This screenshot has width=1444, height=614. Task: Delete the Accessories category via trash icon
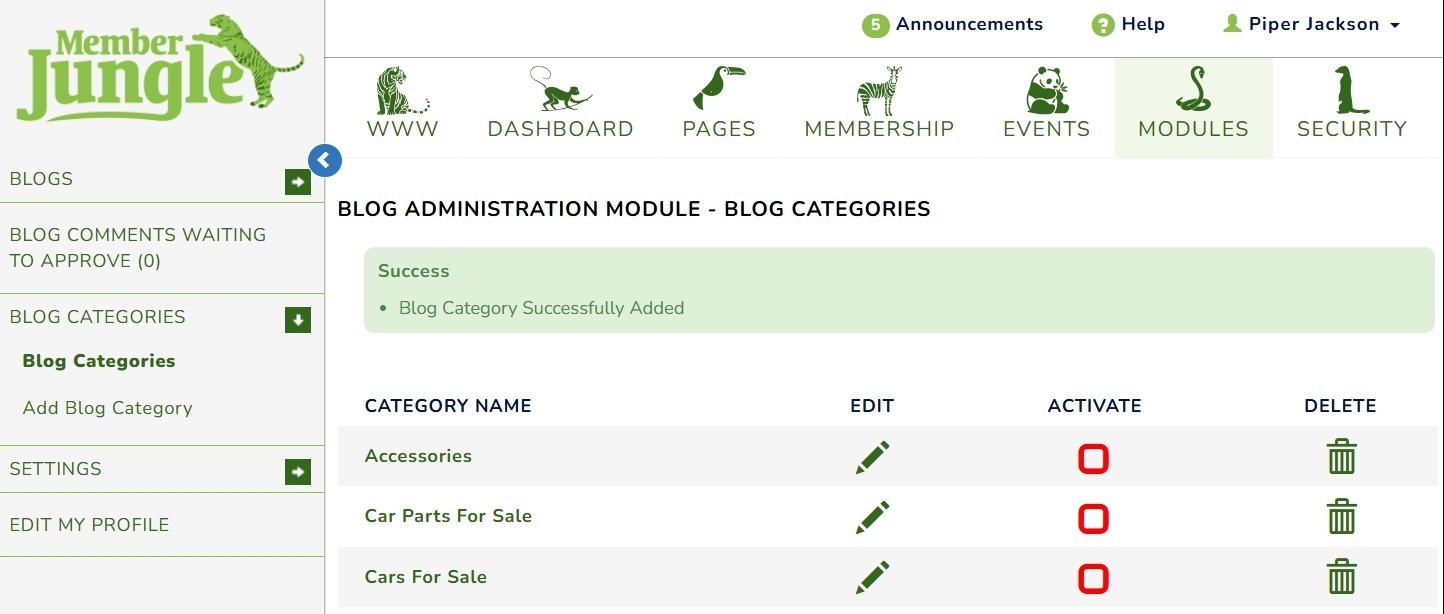pyautogui.click(x=1341, y=457)
